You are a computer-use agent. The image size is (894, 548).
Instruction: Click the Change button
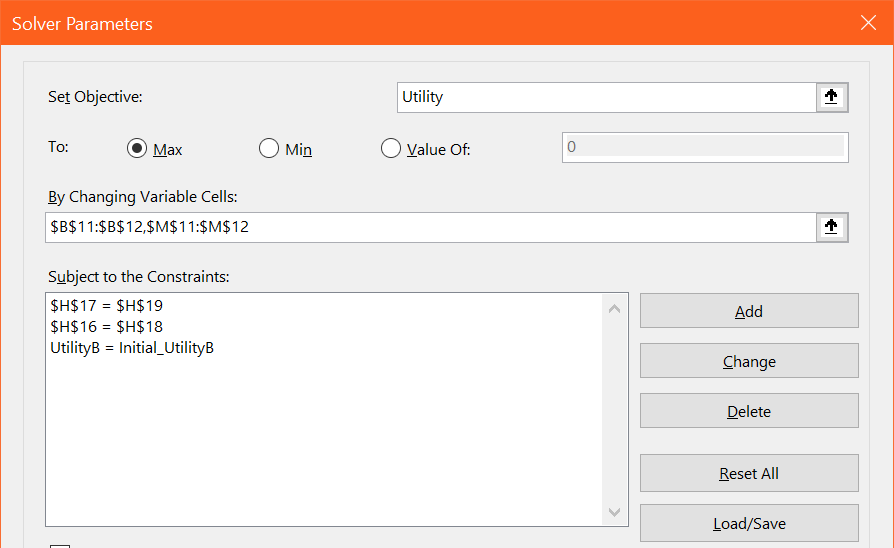tap(749, 361)
